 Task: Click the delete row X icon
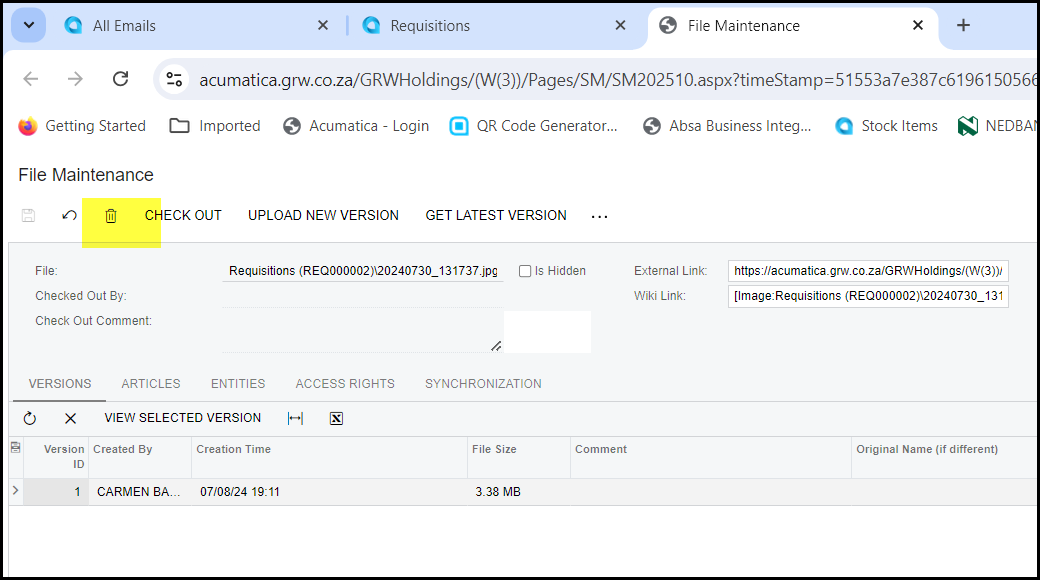[70, 418]
